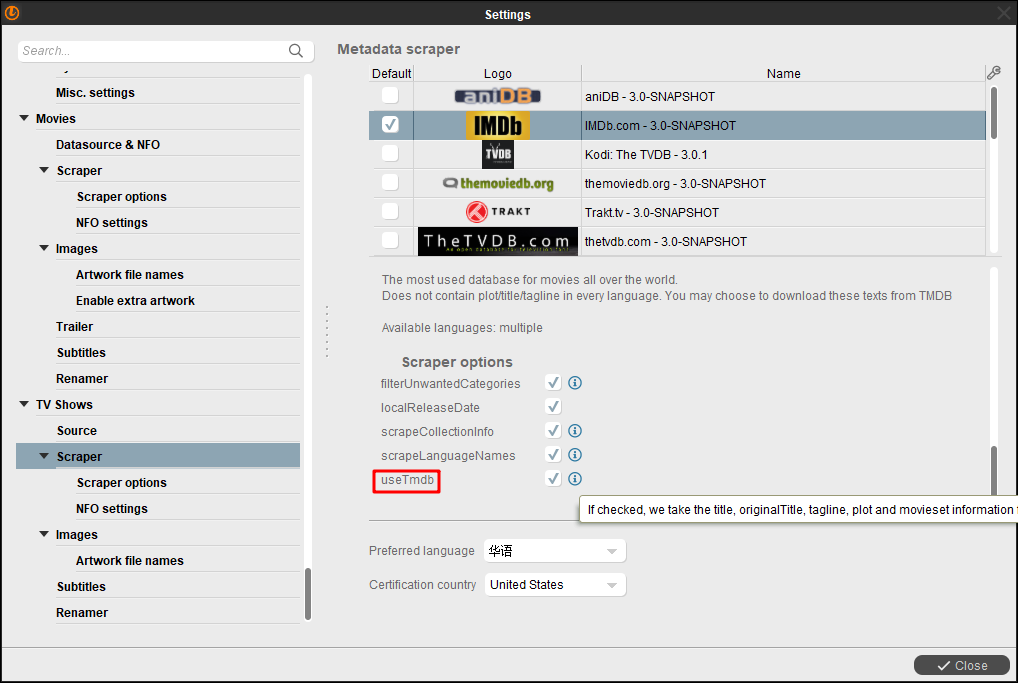Open Misc. settings page
This screenshot has width=1018, height=683.
coord(95,93)
